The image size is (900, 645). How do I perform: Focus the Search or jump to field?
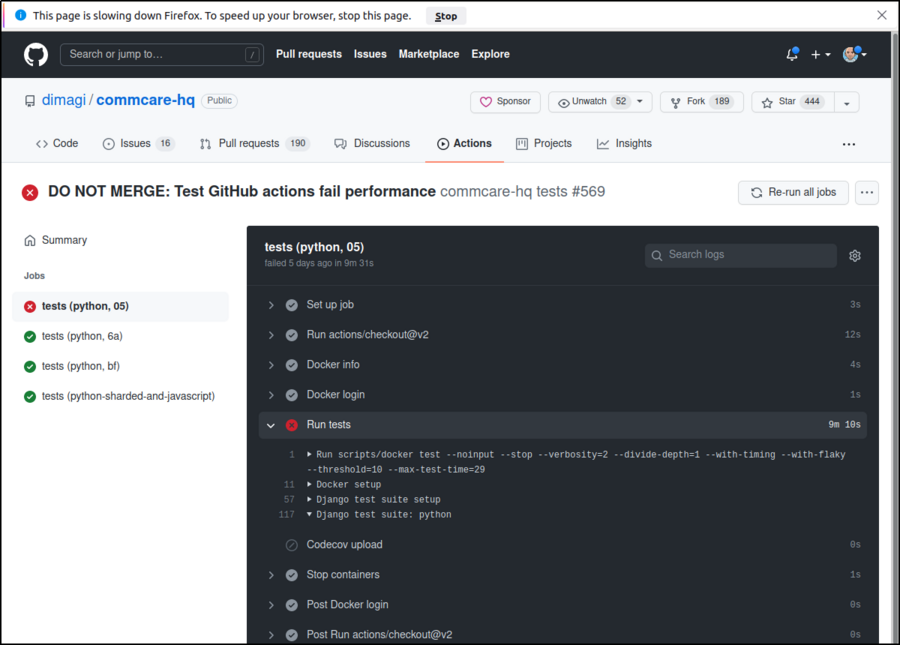[162, 55]
